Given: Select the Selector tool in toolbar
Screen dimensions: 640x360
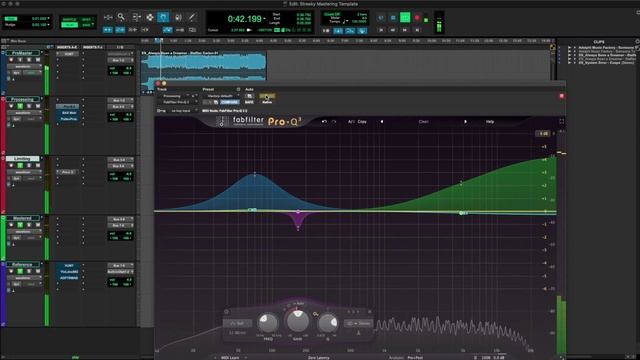Looking at the screenshot, I should point(150,17).
